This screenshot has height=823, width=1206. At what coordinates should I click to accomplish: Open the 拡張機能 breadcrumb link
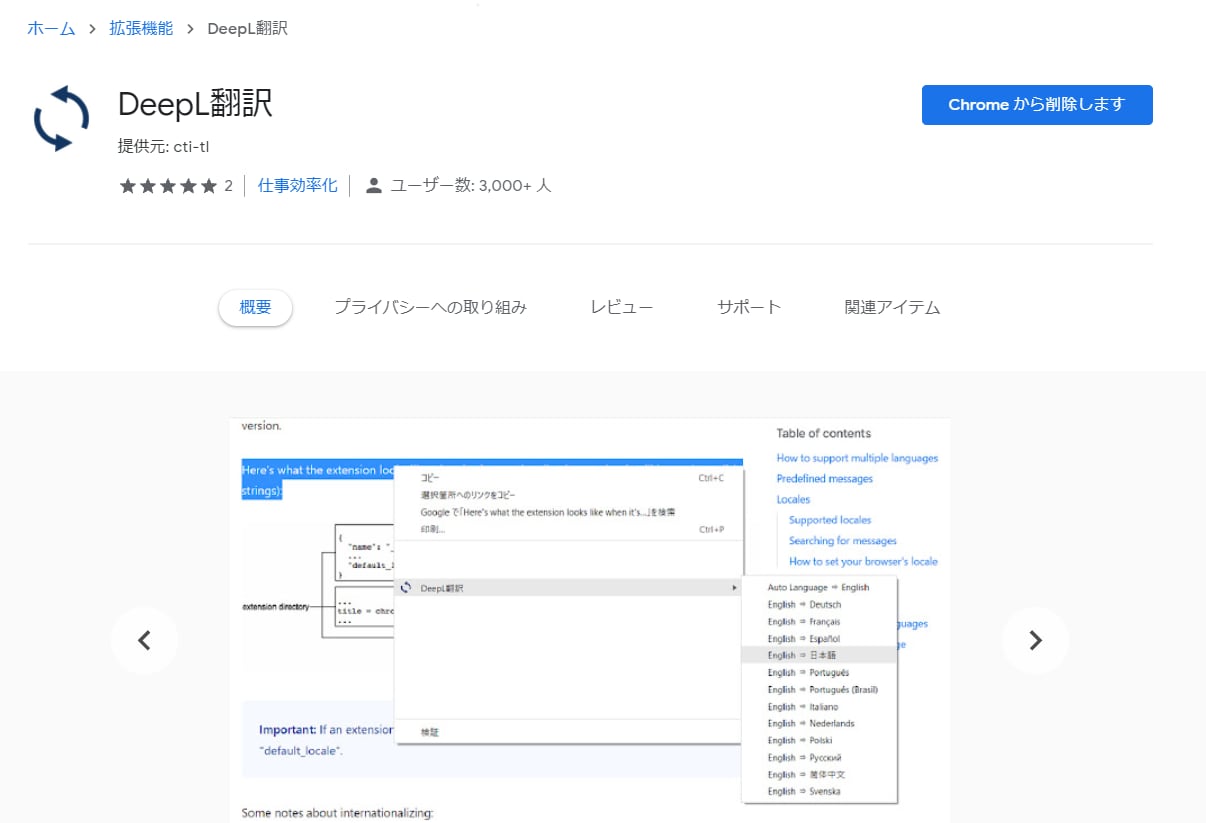[141, 28]
